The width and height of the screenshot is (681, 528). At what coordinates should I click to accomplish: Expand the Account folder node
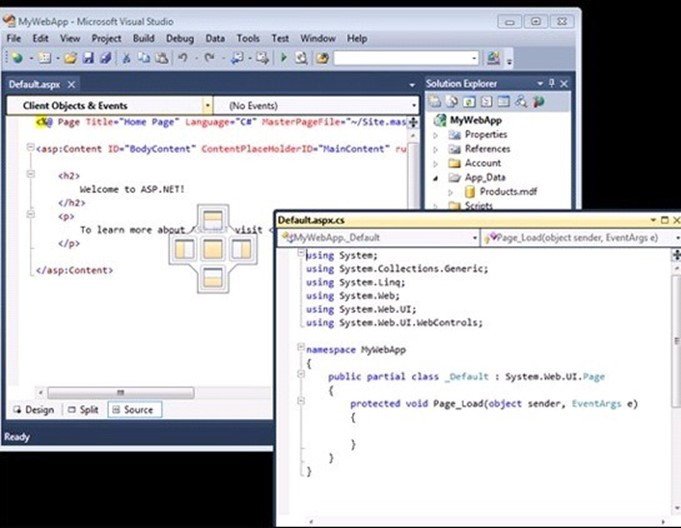436,164
